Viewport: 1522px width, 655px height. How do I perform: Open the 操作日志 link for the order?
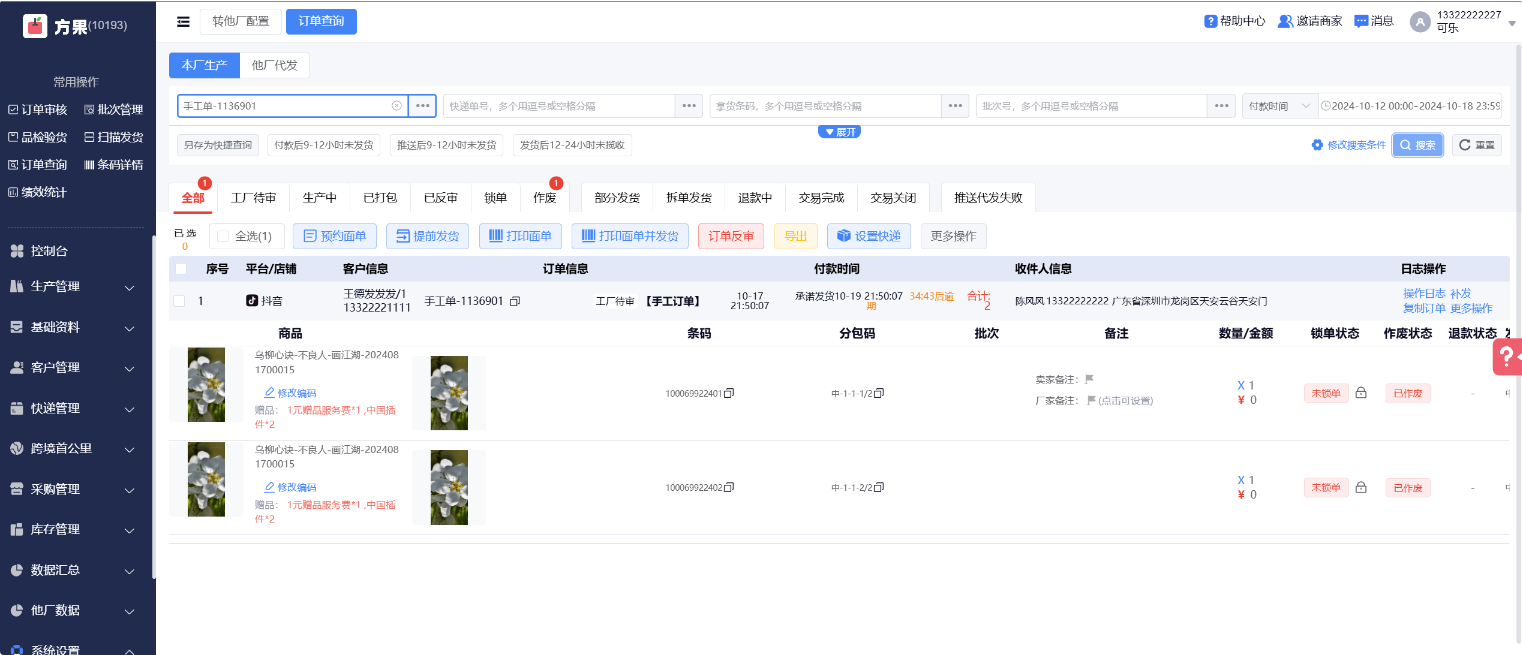[1423, 294]
